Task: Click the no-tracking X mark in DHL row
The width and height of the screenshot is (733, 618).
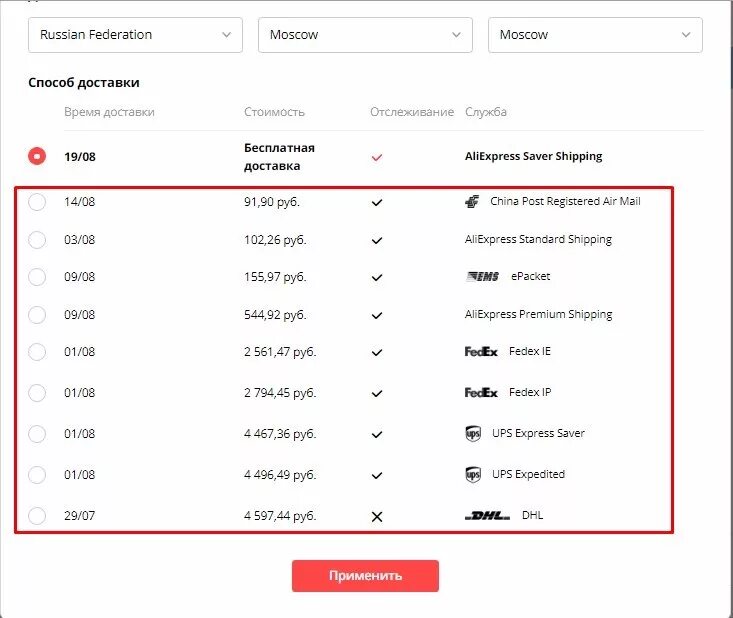Action: (x=377, y=517)
